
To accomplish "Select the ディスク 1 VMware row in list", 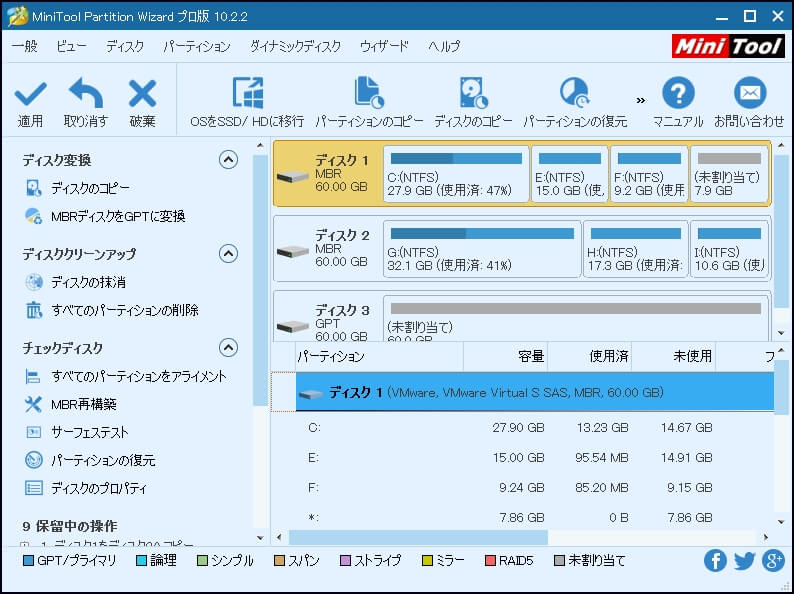I will (535, 392).
